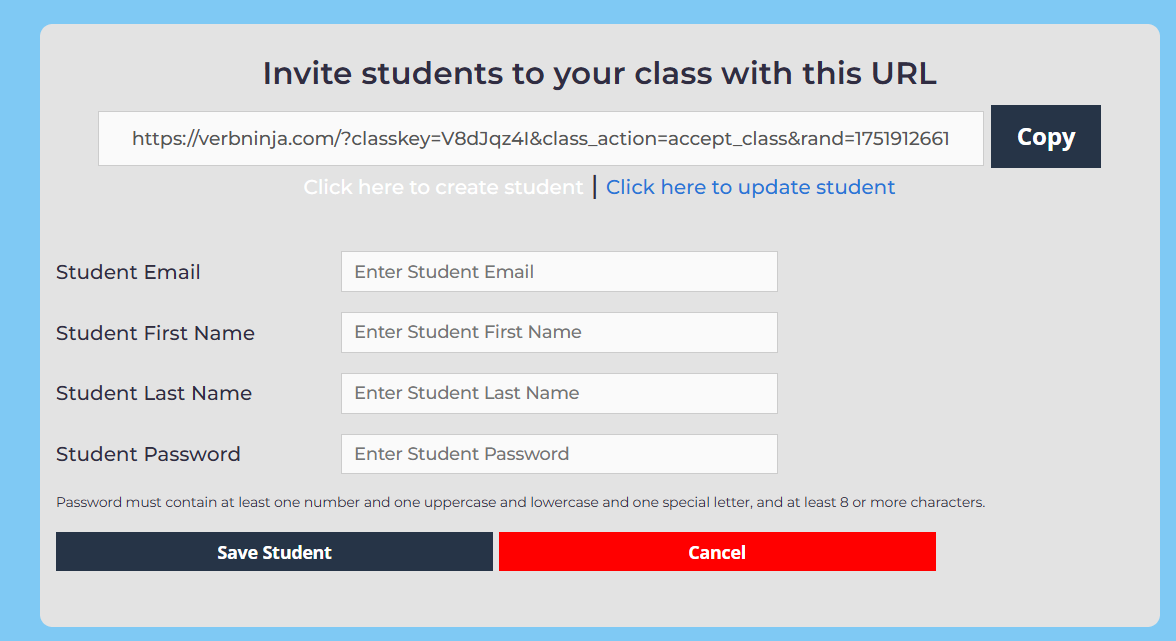Click the password requirements hint text

(520, 502)
